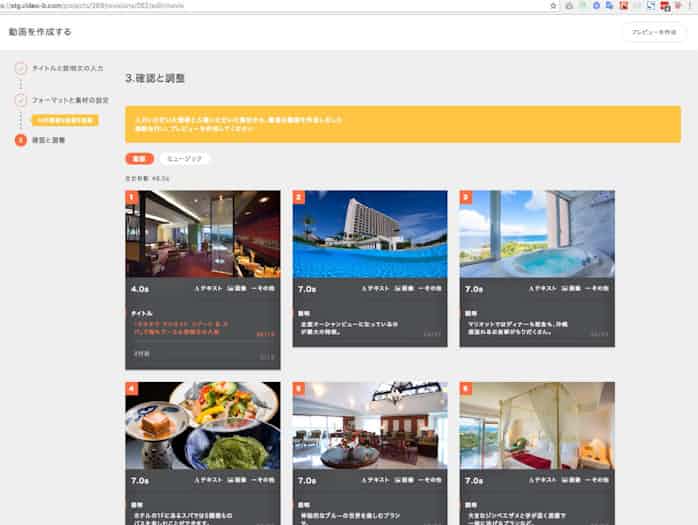The height and width of the screenshot is (525, 698).
Task: Select the hotel pool thumbnail of scene 2
Action: (369, 233)
